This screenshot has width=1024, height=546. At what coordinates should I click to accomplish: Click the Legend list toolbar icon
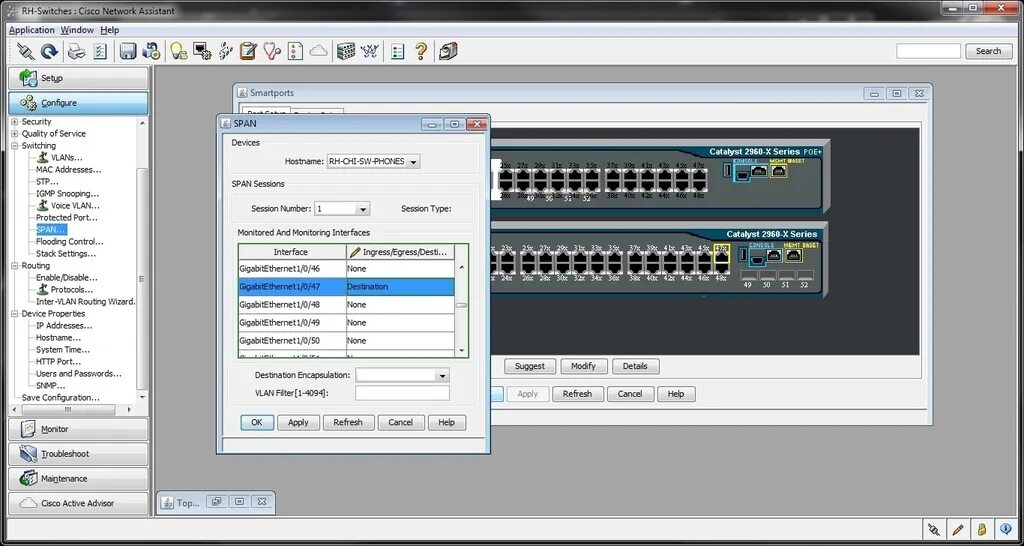398,51
